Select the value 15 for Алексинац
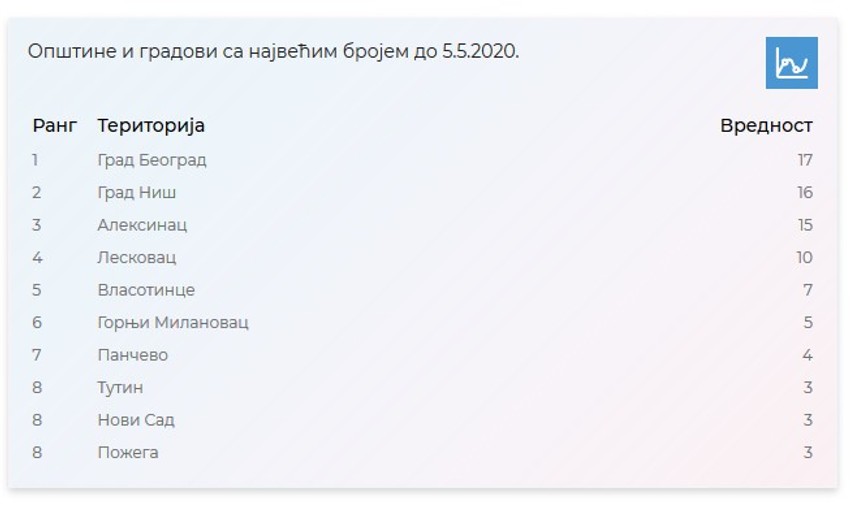 (x=805, y=225)
